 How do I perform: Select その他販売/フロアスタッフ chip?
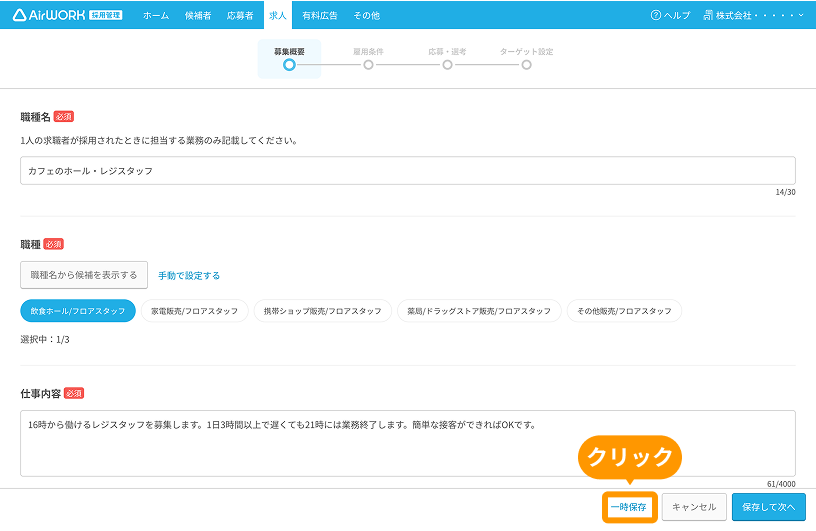click(x=624, y=311)
